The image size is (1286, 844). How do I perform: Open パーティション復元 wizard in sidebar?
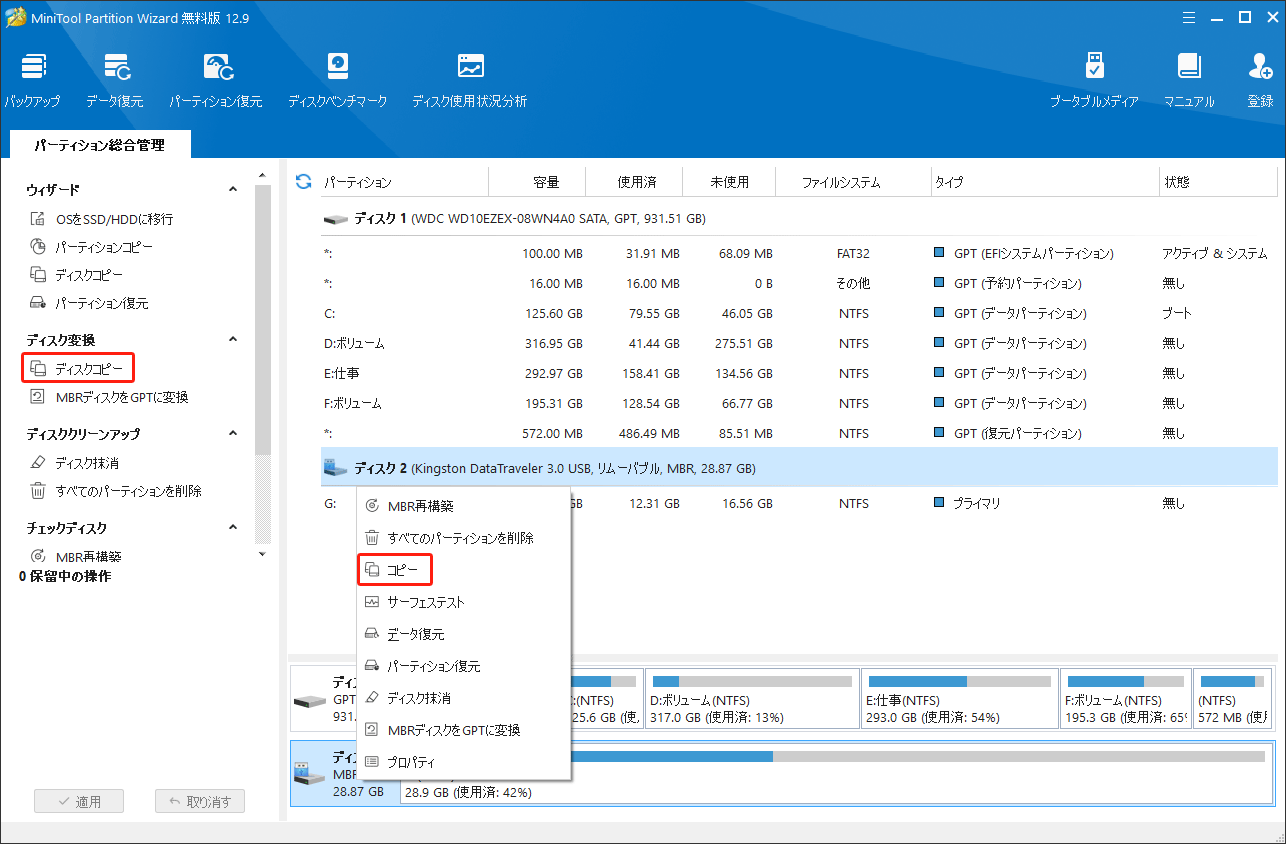point(89,303)
